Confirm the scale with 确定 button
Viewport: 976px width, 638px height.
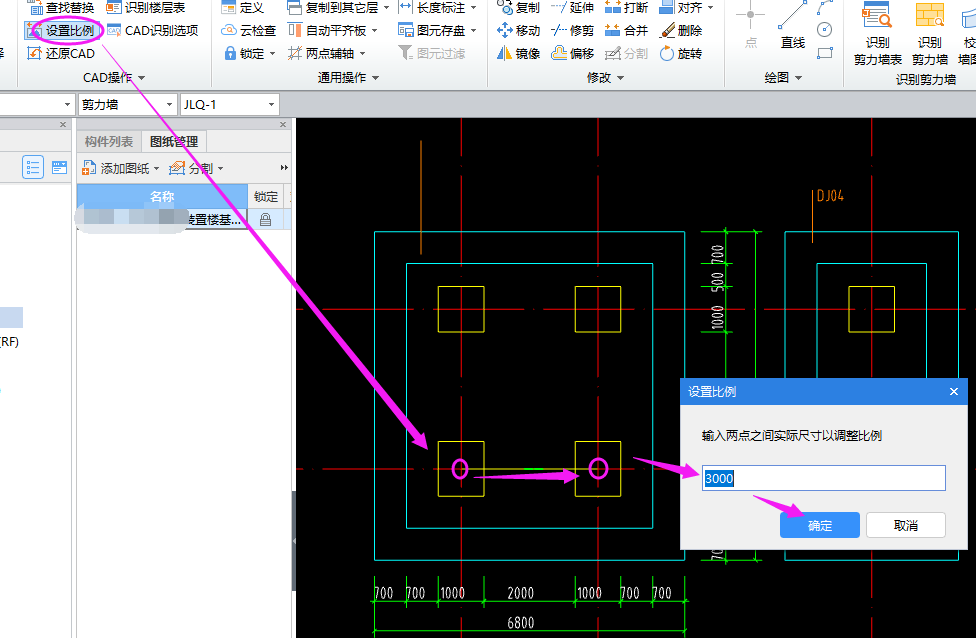click(x=819, y=525)
